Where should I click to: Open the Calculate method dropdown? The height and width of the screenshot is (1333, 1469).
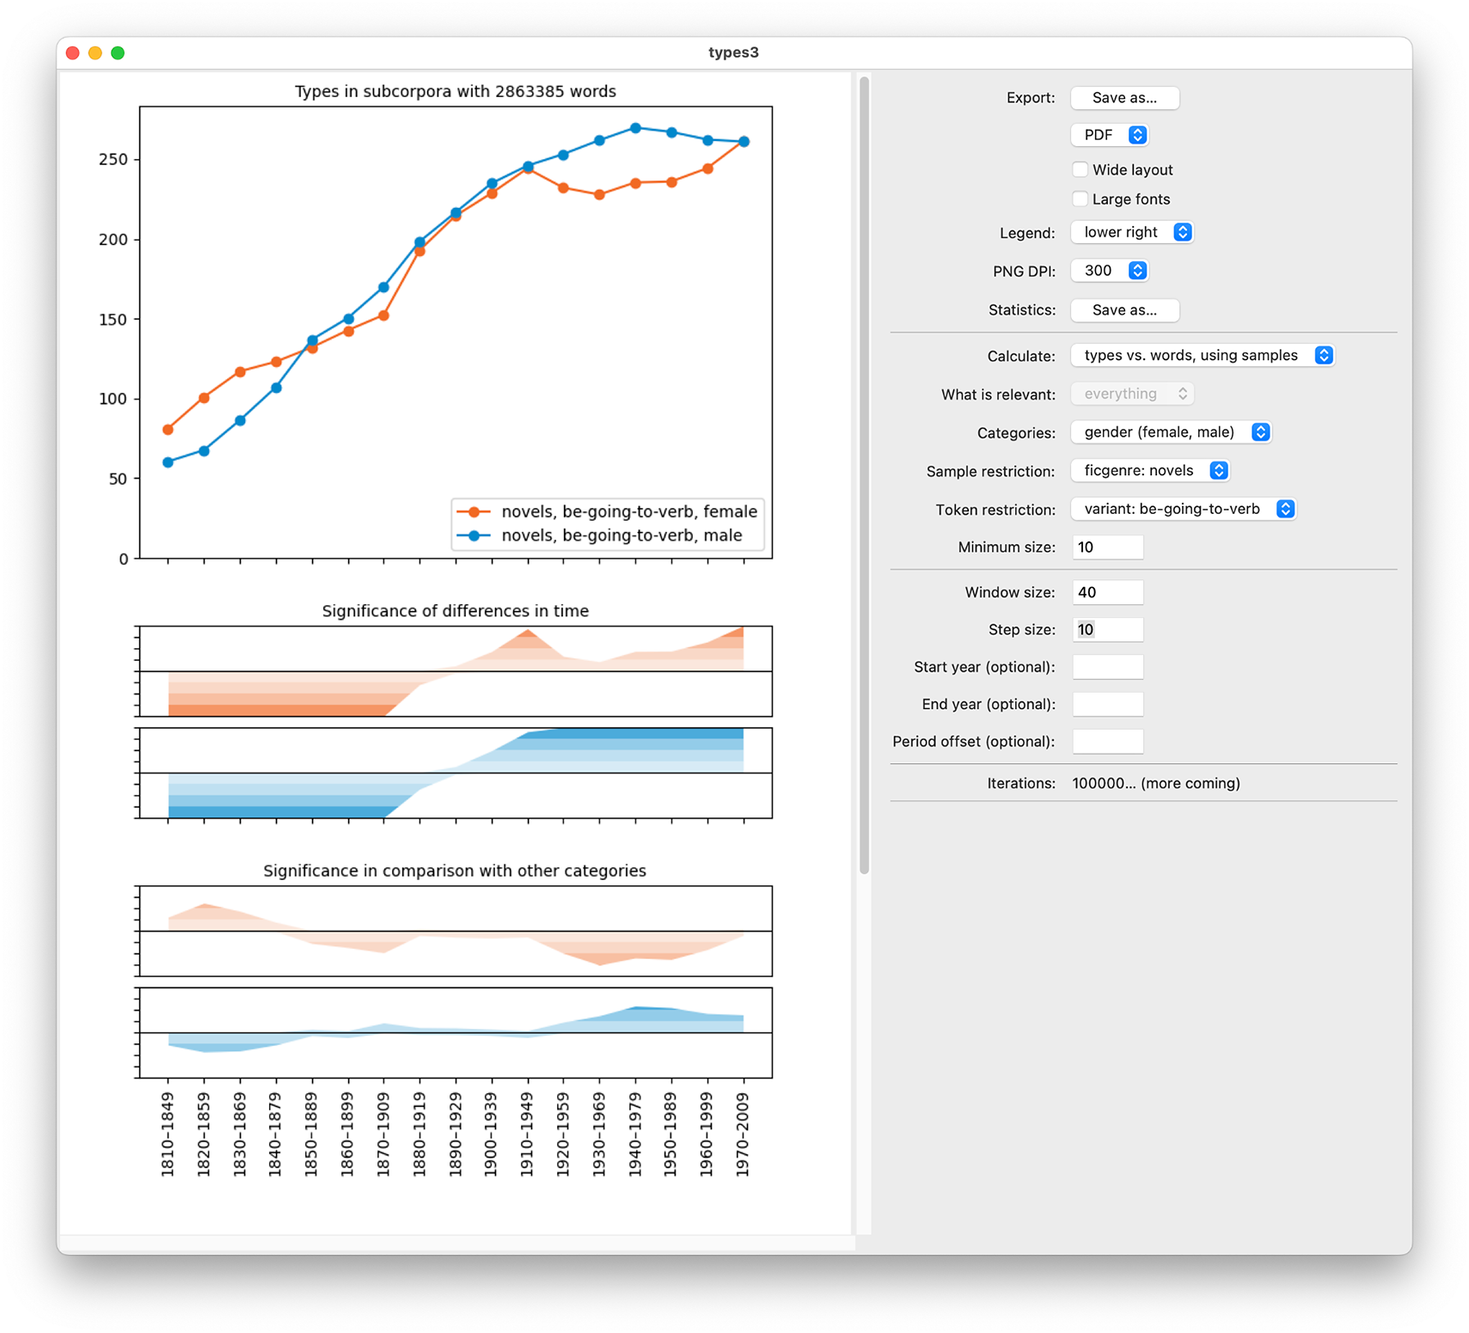[x=1202, y=356]
